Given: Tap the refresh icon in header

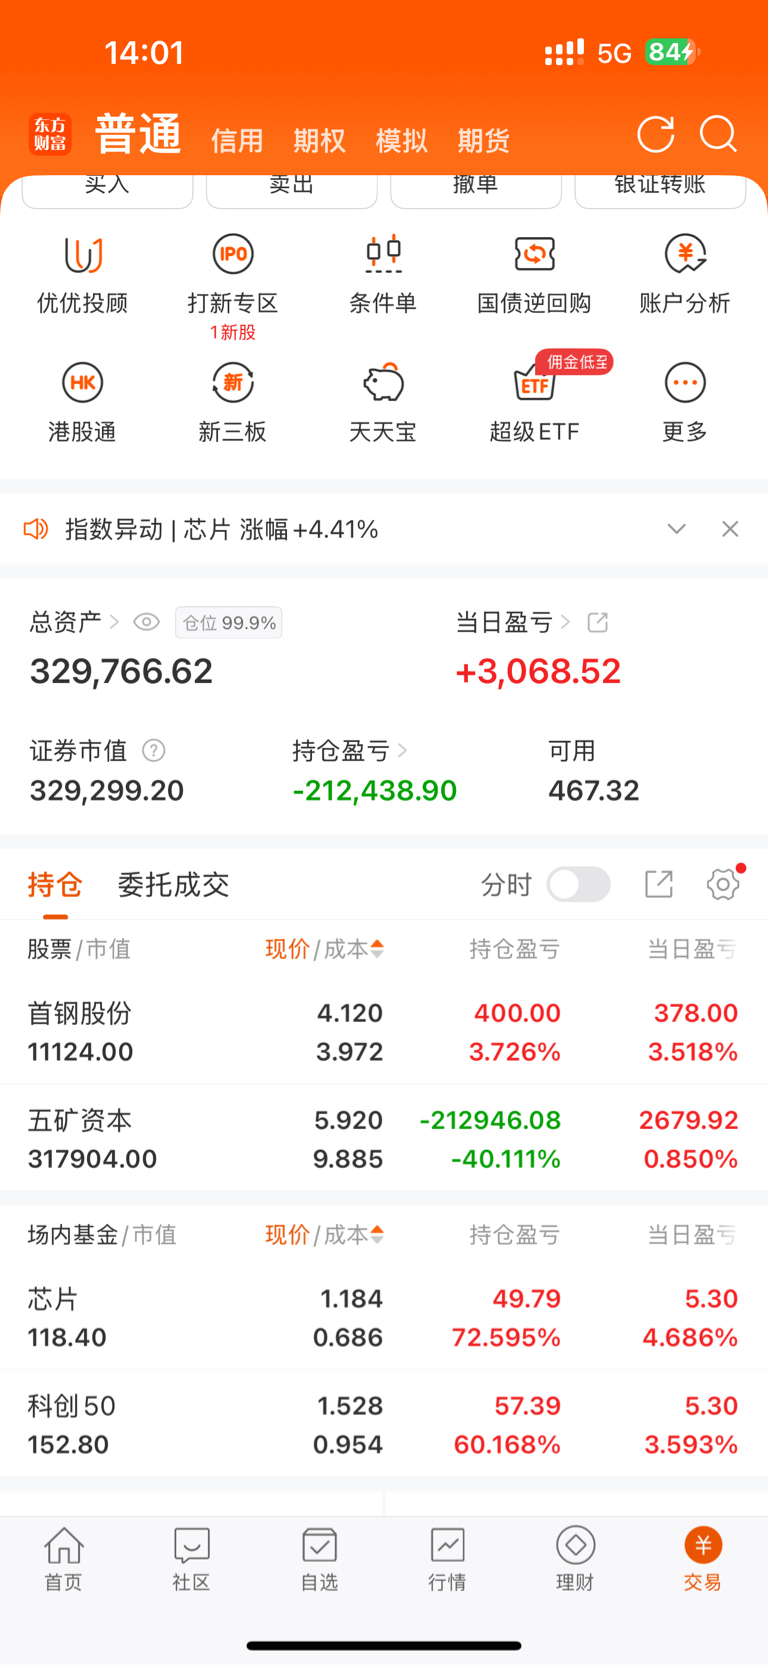Looking at the screenshot, I should (656, 134).
